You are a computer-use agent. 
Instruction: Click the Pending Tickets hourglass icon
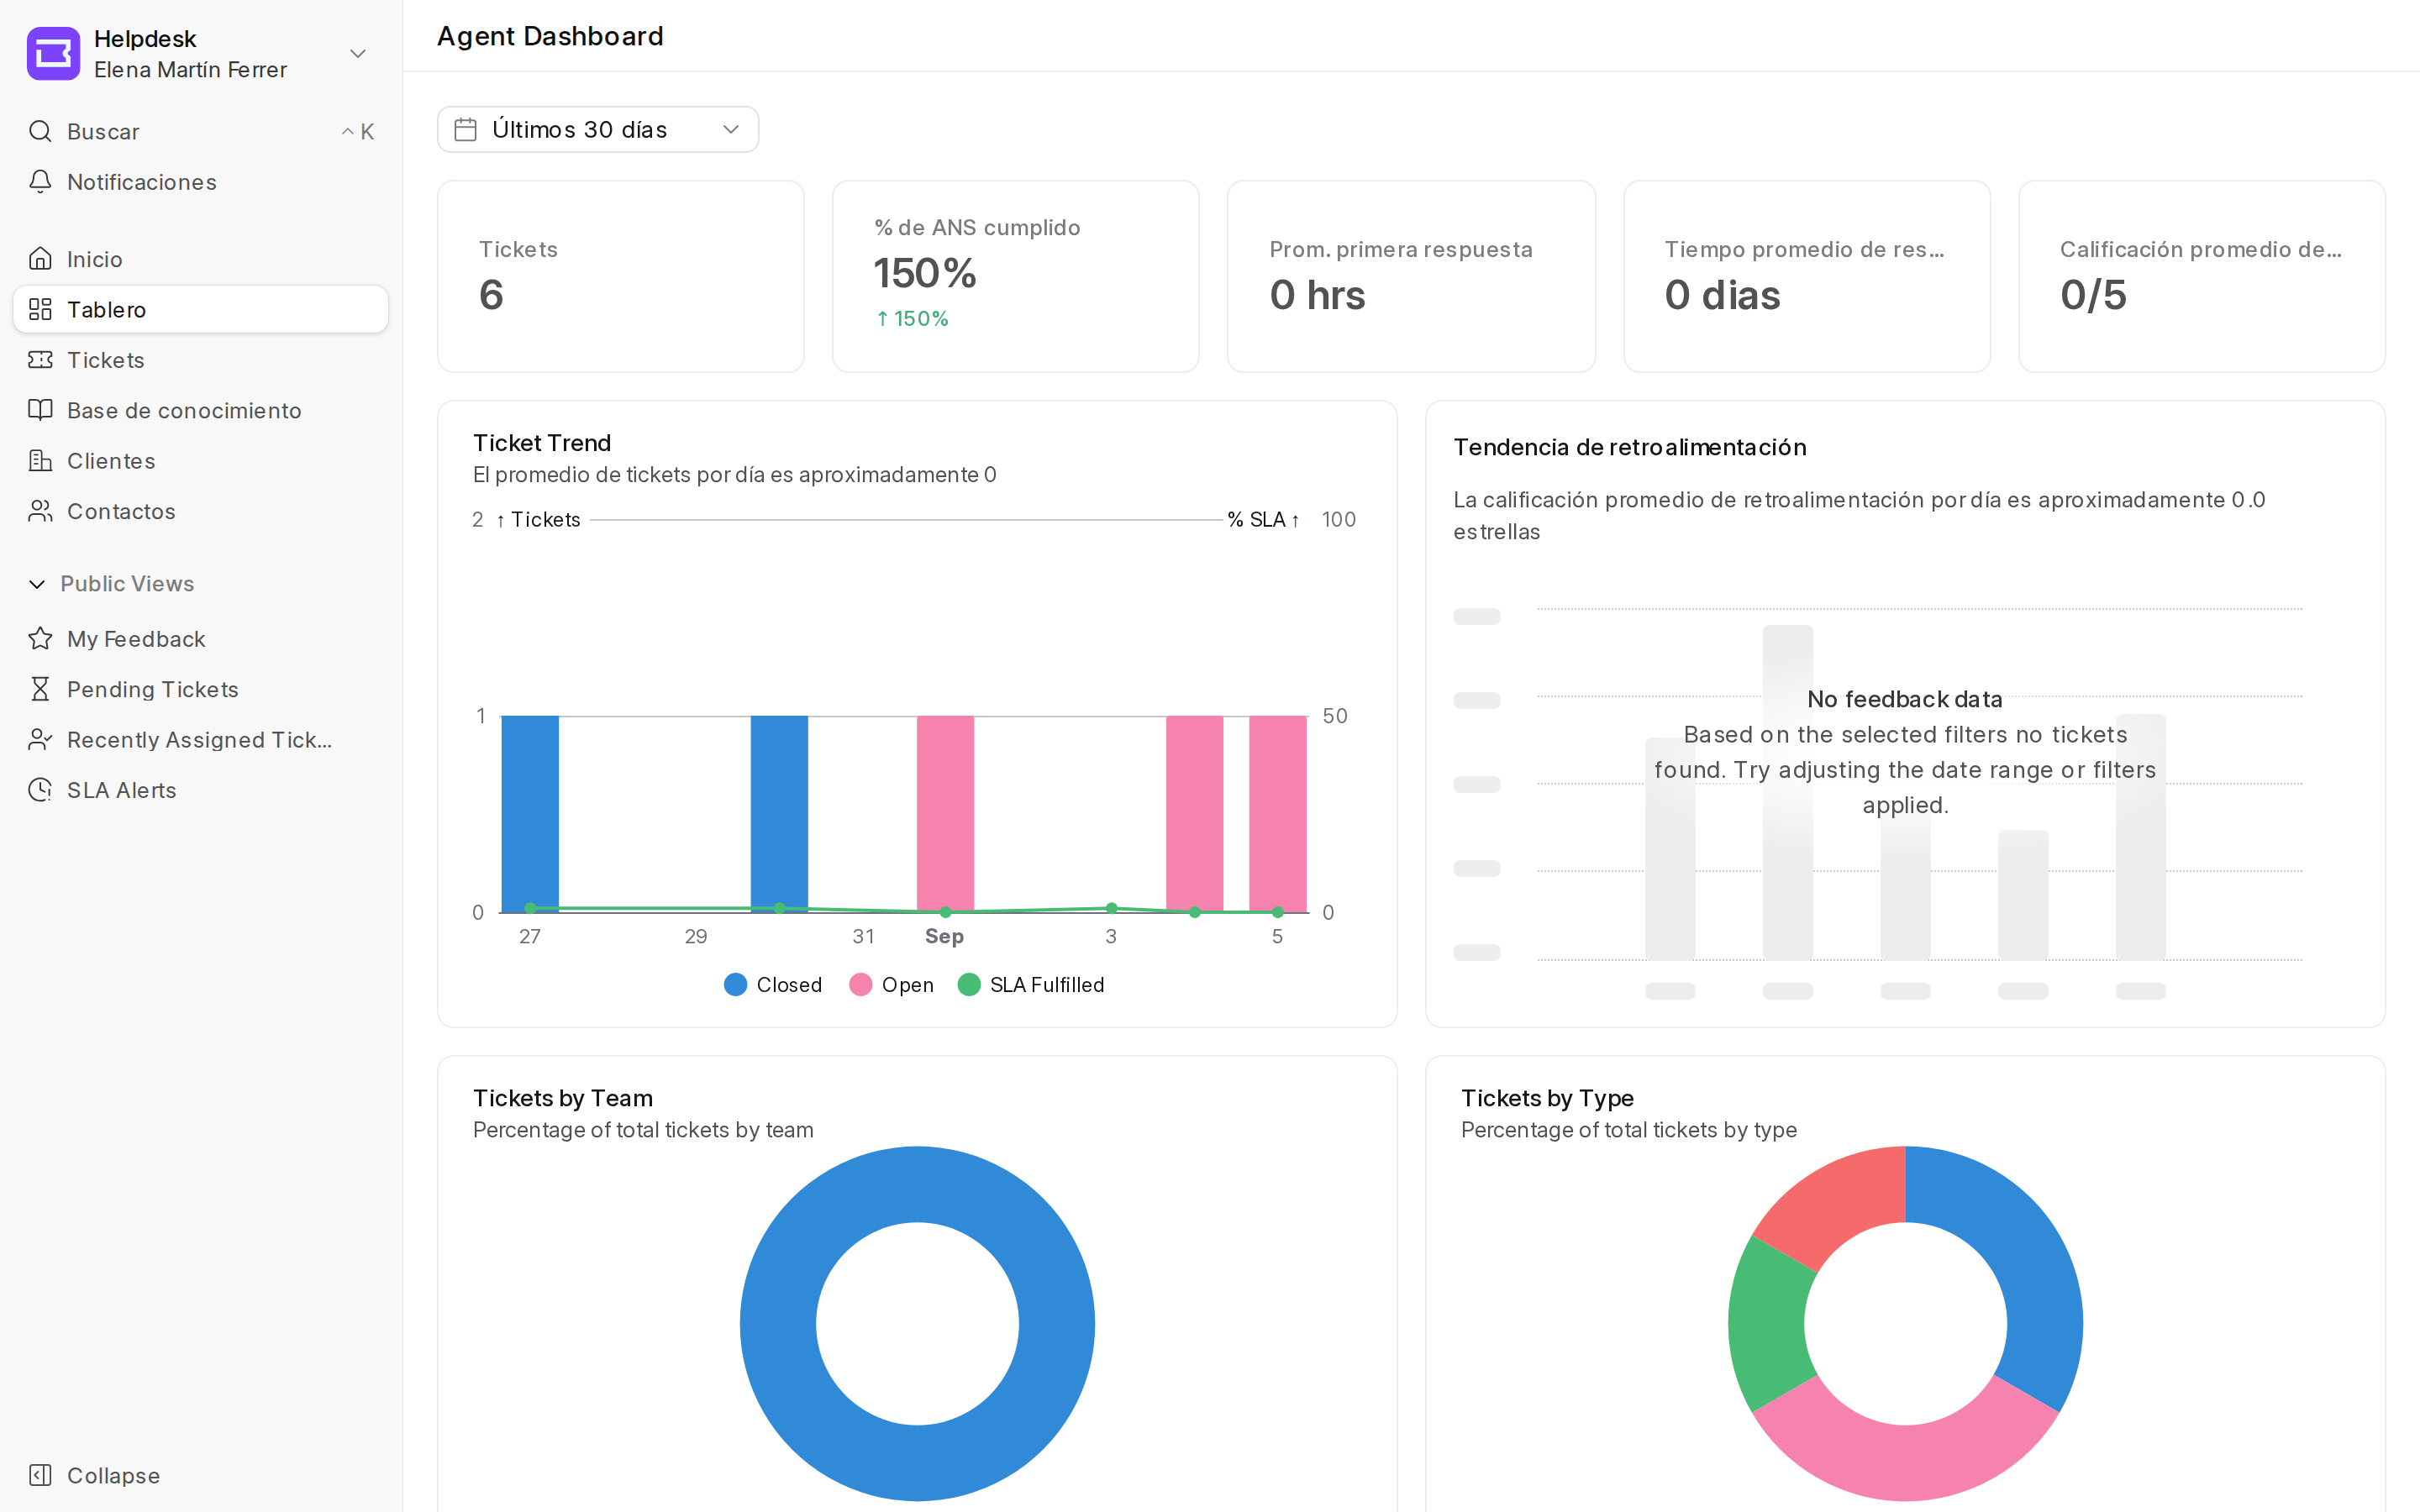(40, 689)
